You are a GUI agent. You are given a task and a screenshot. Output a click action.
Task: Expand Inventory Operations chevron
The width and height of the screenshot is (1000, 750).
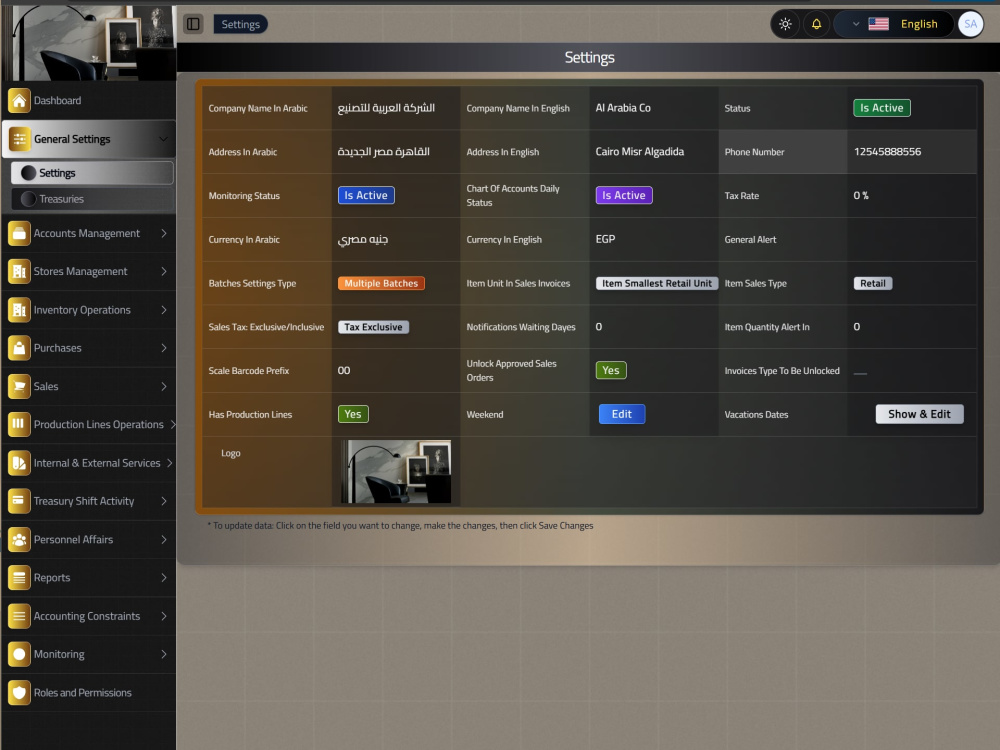[164, 310]
